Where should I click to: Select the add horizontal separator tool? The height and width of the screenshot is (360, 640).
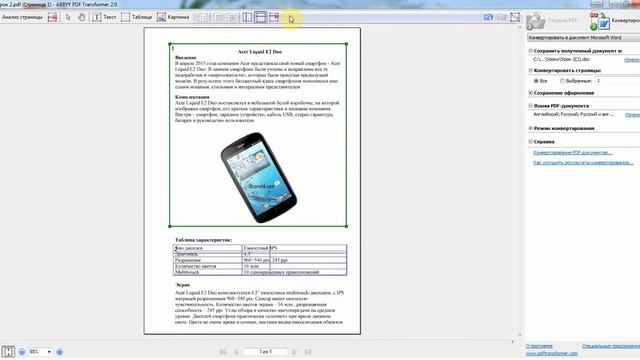pos(260,17)
